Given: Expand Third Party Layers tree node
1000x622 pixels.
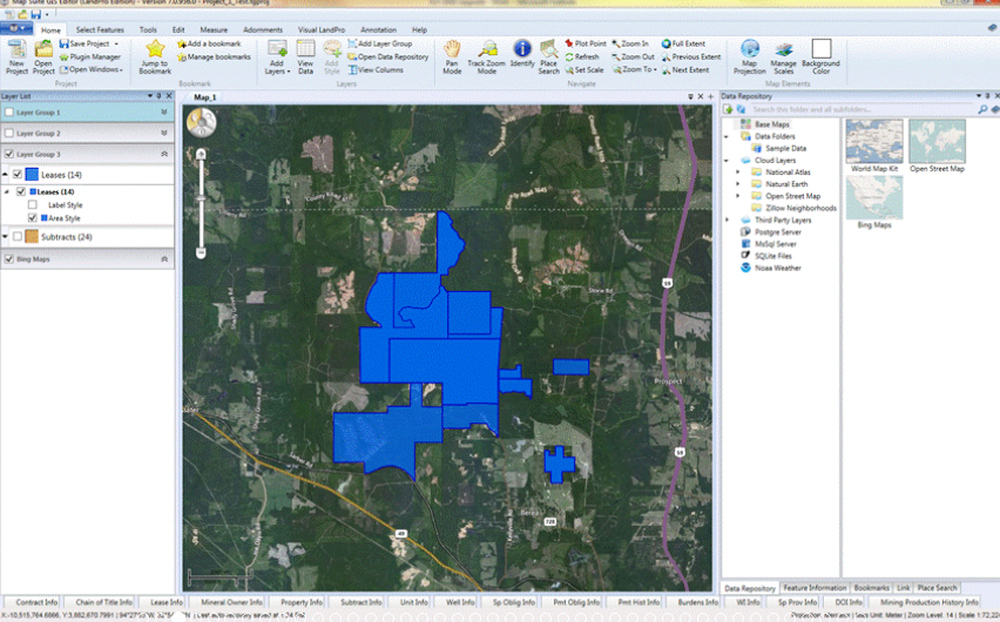Looking at the screenshot, I should click(x=726, y=220).
